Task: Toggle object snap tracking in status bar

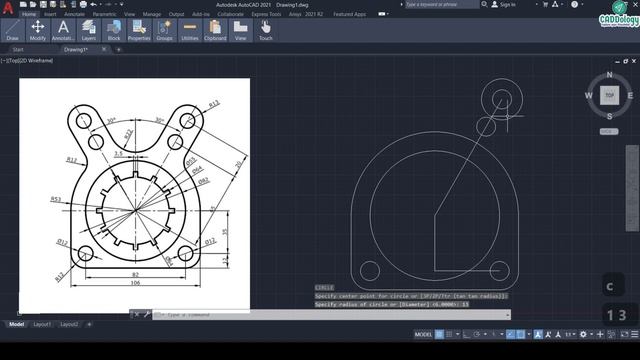Action: click(510, 334)
